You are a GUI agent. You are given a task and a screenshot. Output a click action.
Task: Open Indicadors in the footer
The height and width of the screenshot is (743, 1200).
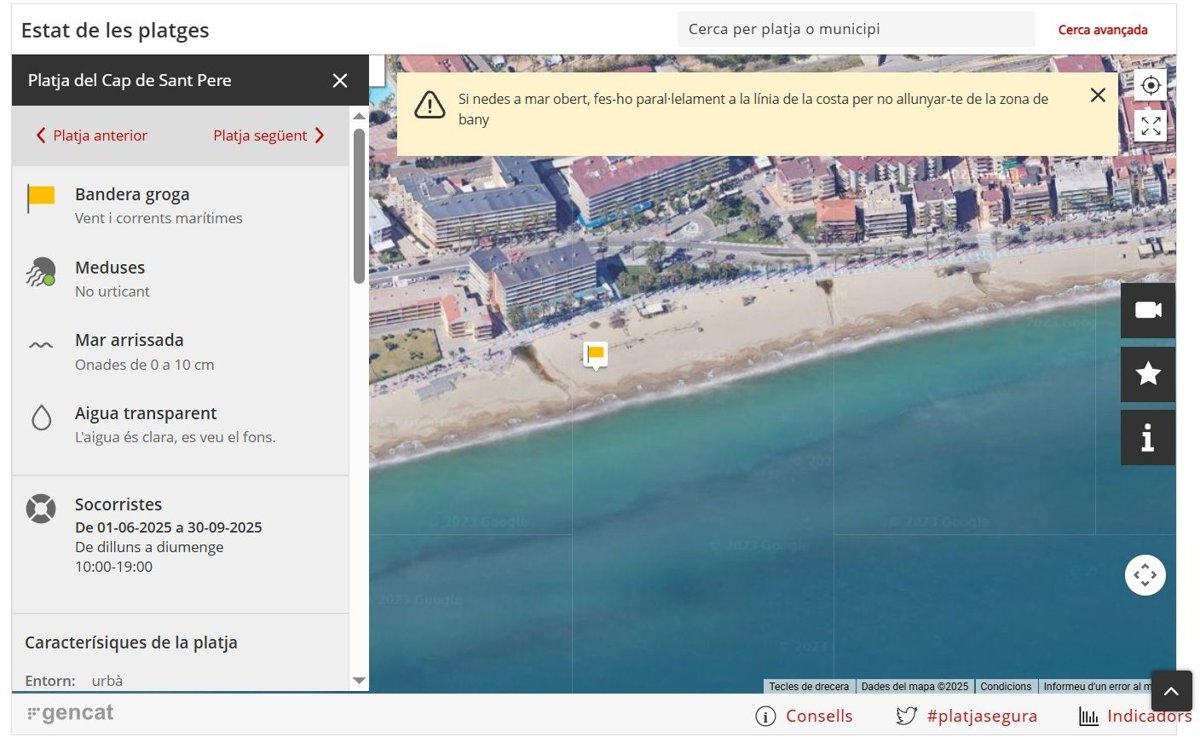click(x=1136, y=716)
